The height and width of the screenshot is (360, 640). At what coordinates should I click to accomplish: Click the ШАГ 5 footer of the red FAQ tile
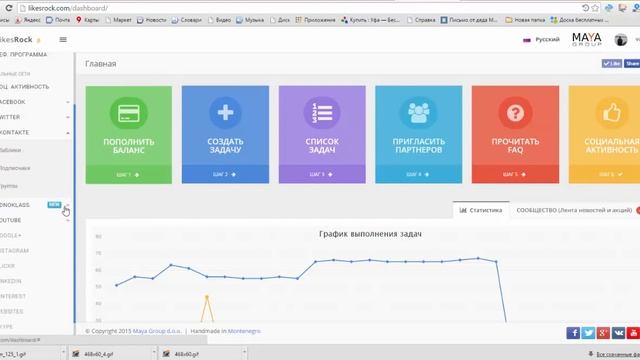tap(515, 174)
